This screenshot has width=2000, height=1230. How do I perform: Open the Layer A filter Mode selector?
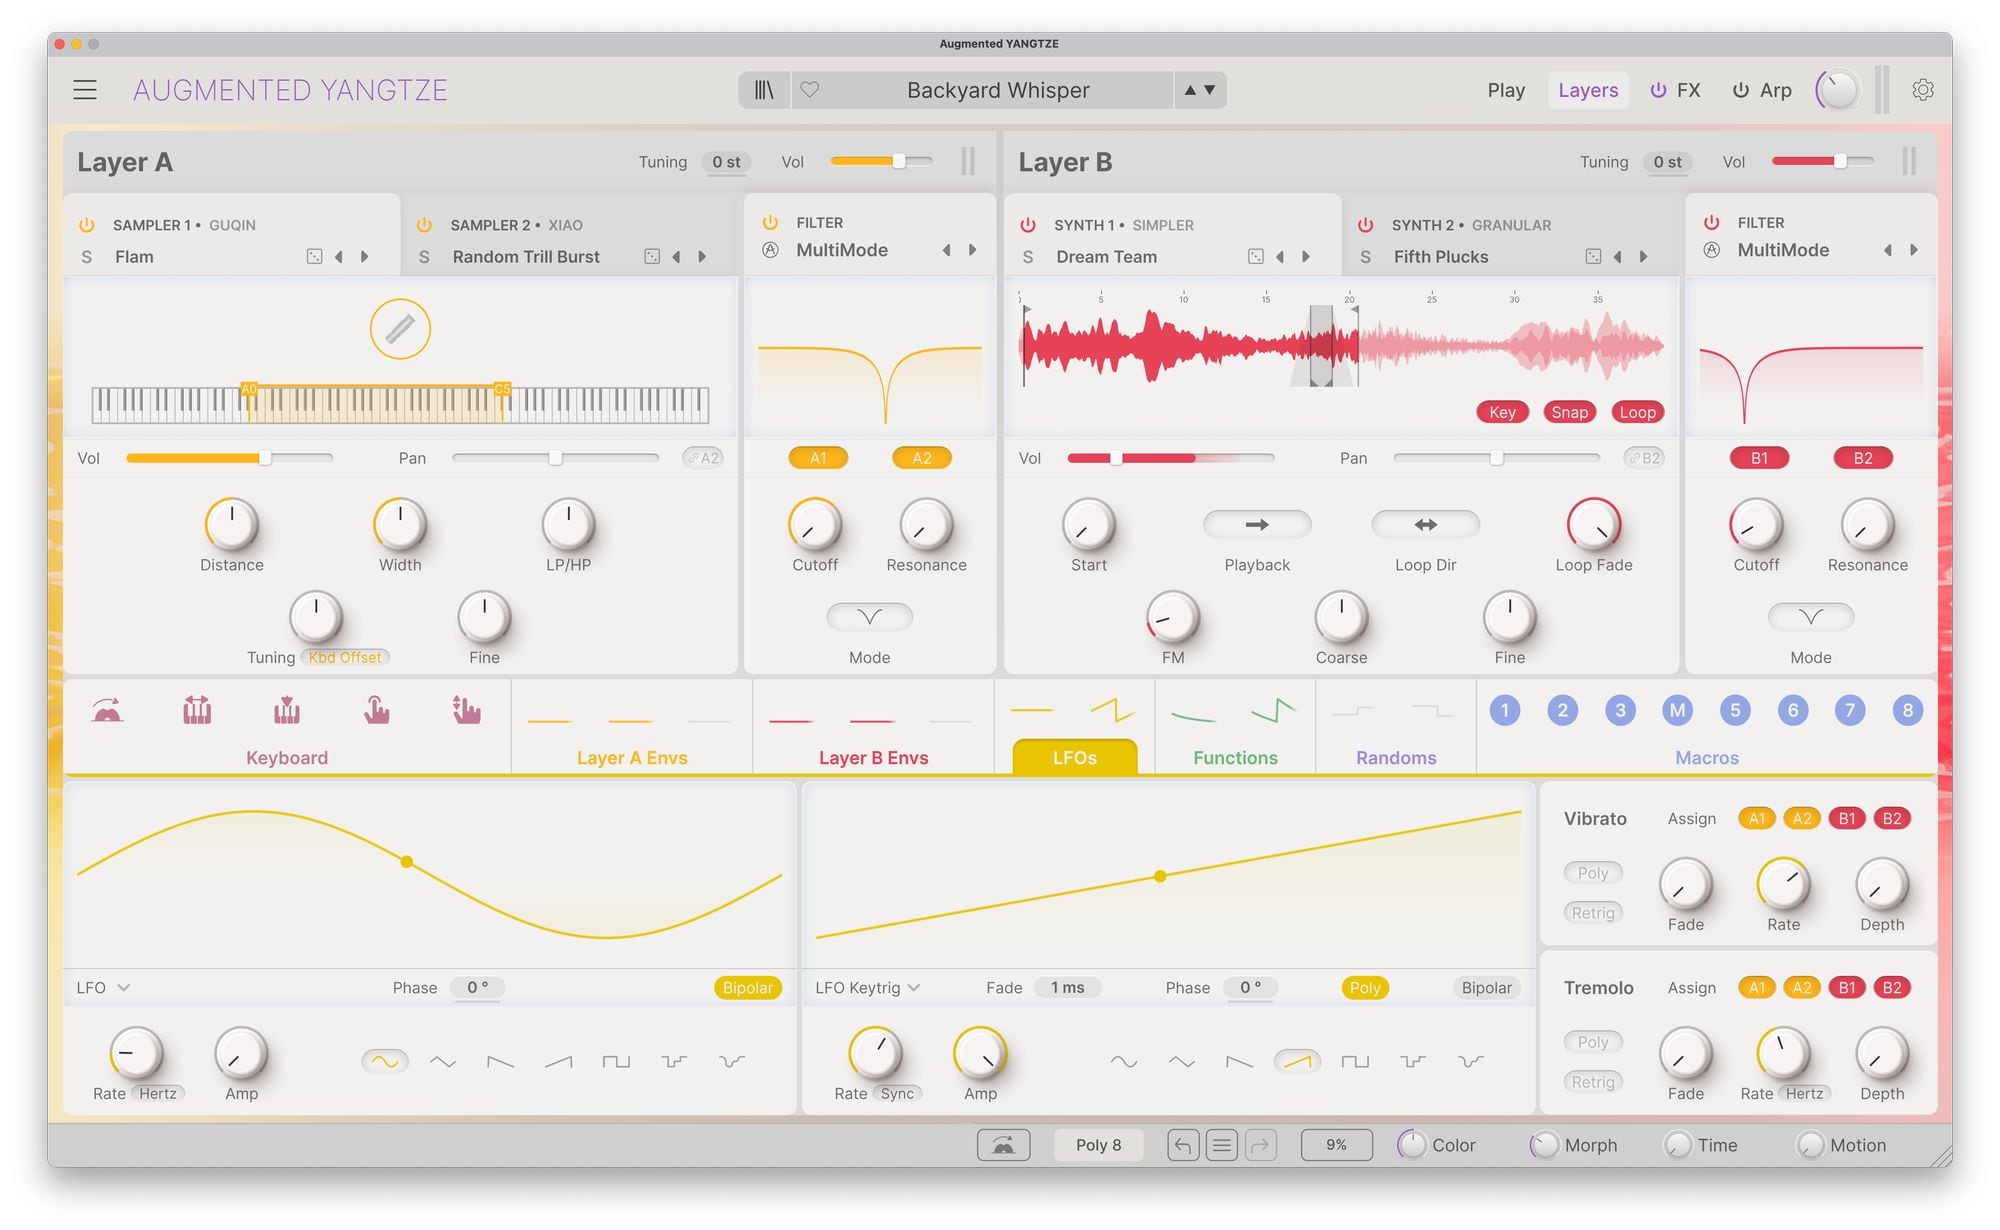869,617
